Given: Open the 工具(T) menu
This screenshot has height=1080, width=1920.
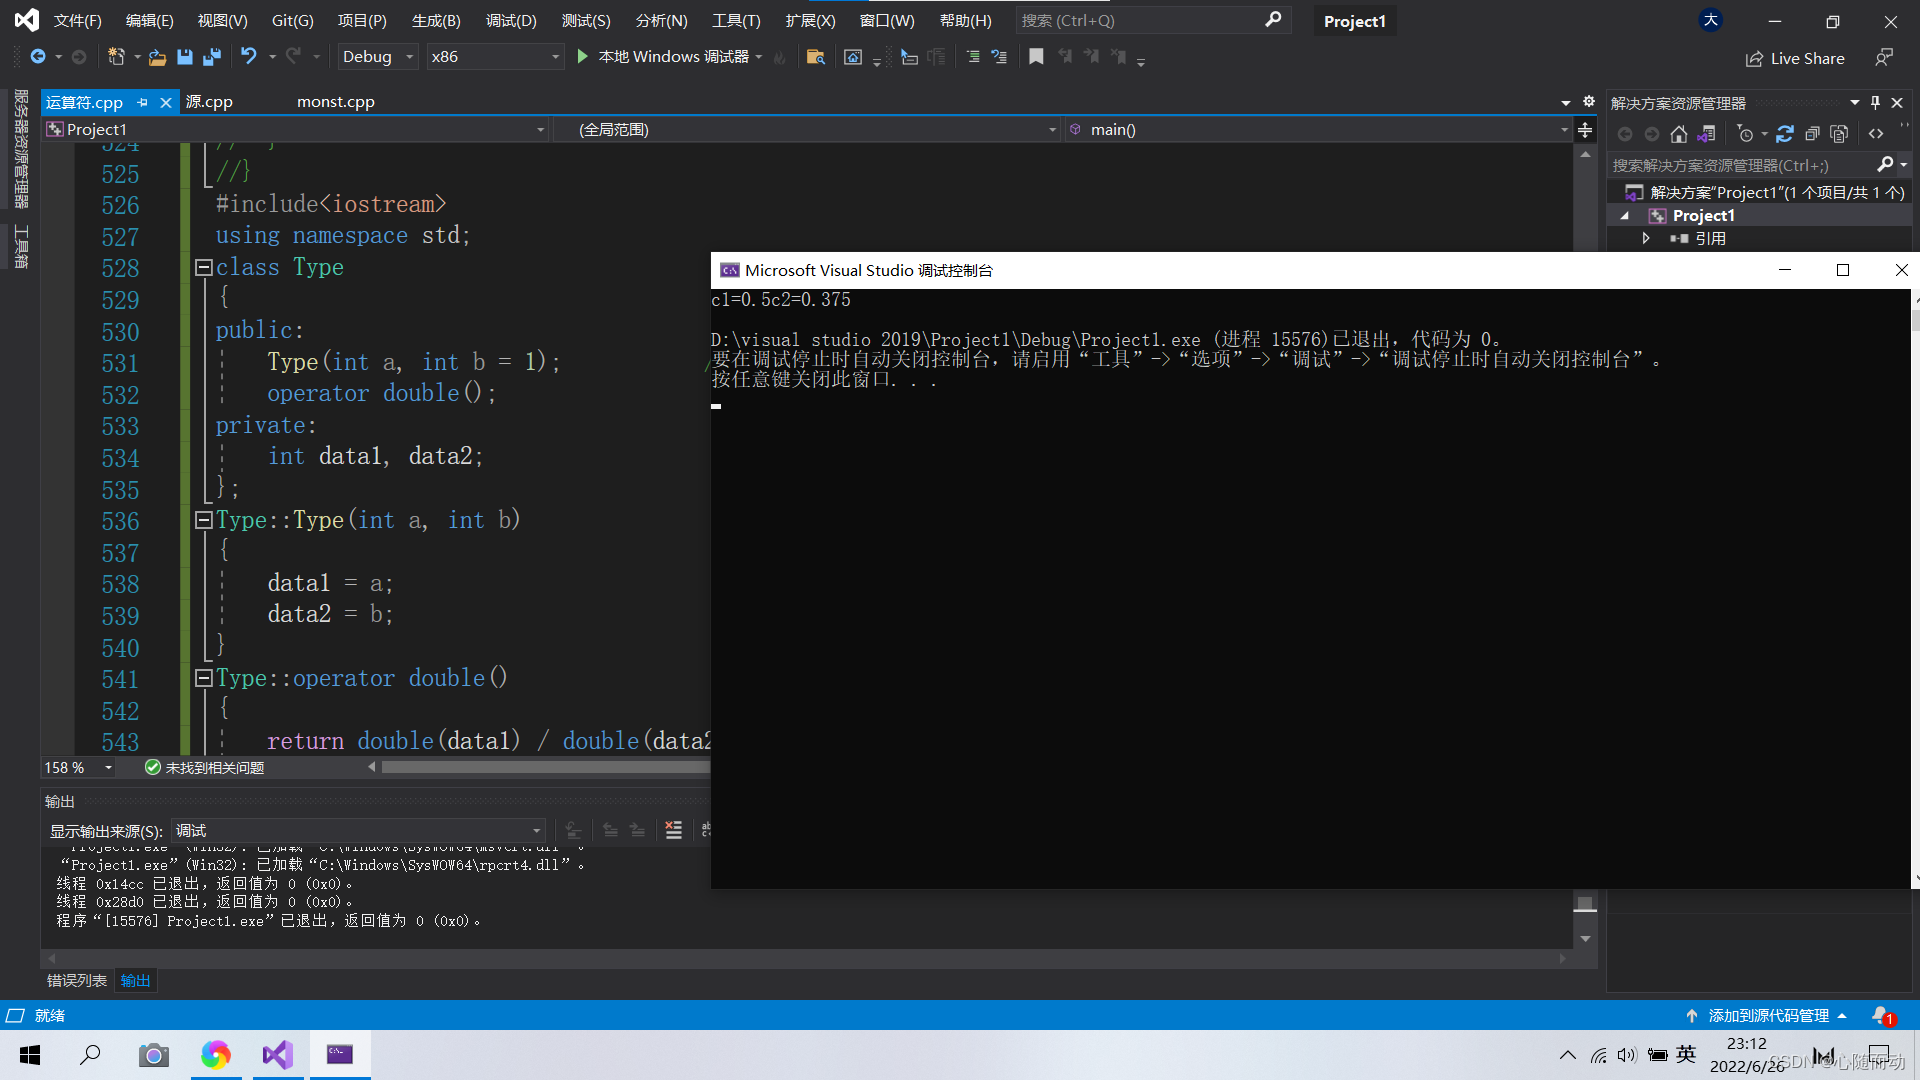Looking at the screenshot, I should [x=736, y=20].
